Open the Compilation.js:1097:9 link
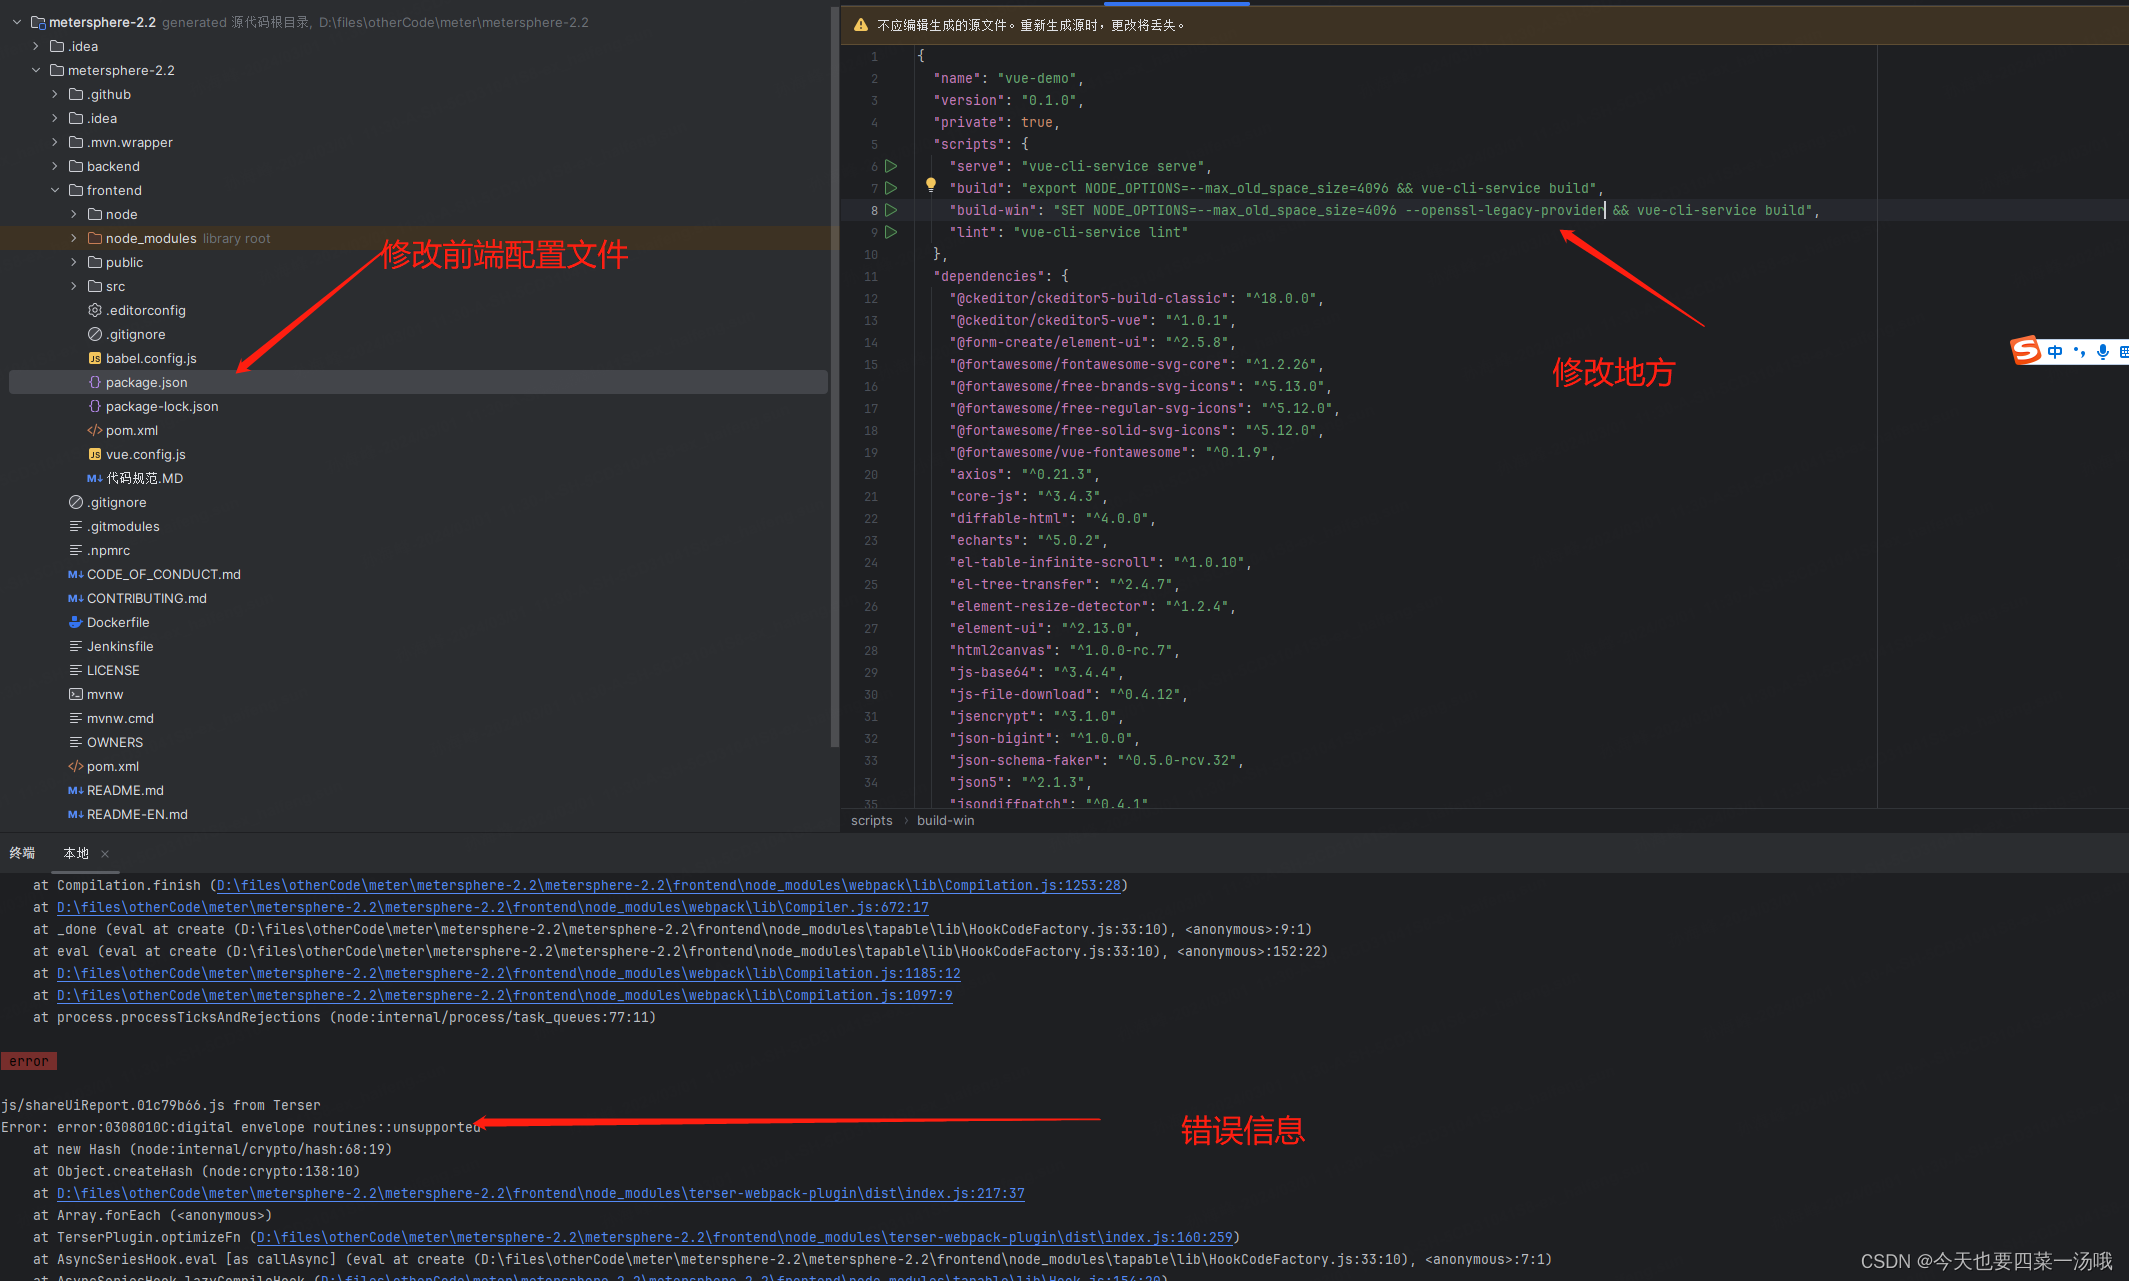 coord(505,995)
